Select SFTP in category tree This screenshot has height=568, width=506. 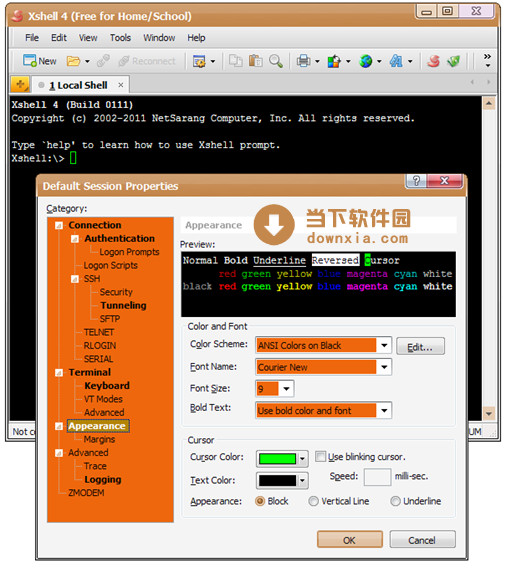109,319
